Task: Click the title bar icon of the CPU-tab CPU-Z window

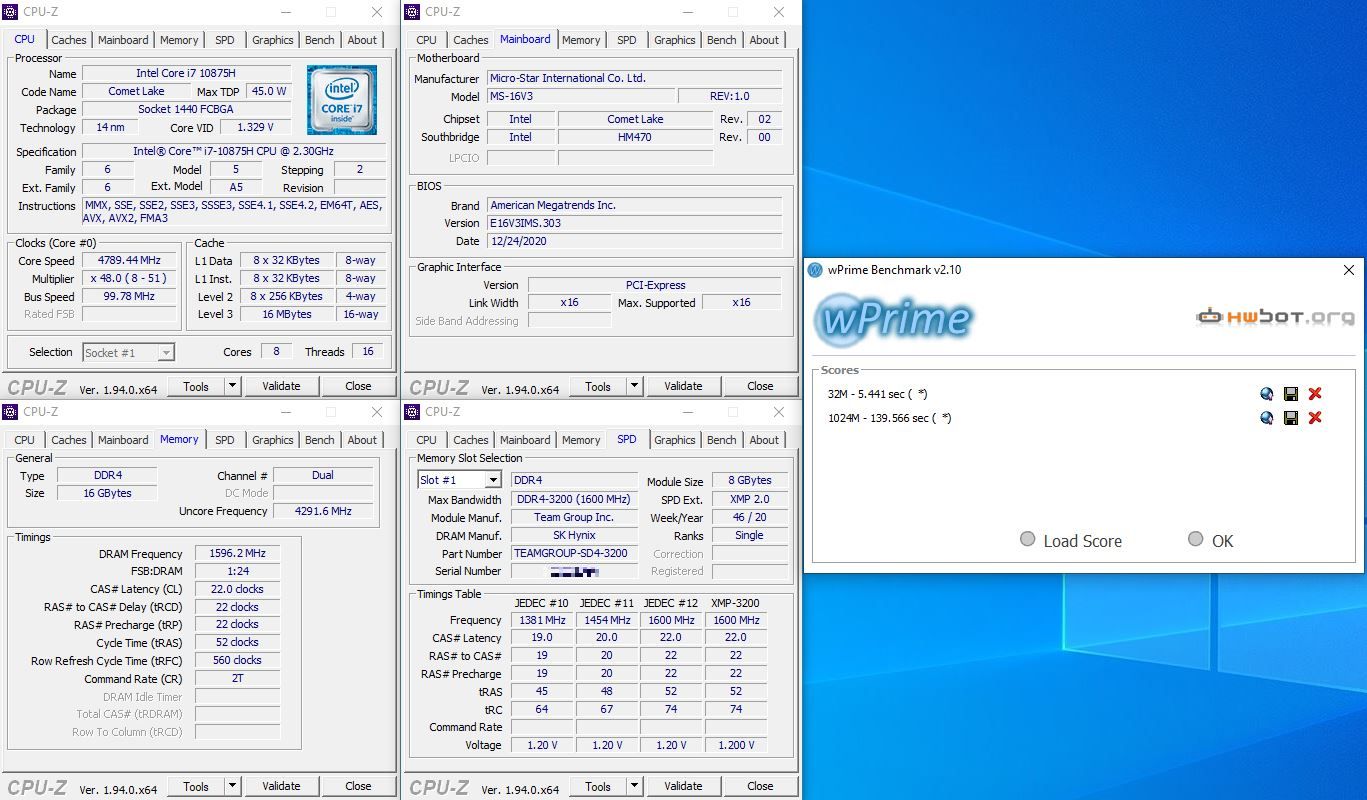Action: [x=11, y=12]
